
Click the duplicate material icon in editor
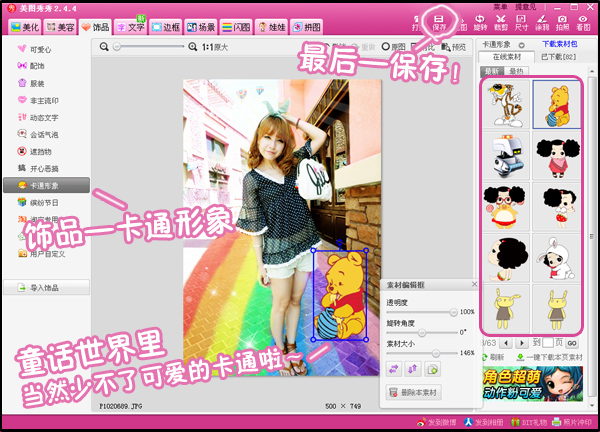coord(432,368)
